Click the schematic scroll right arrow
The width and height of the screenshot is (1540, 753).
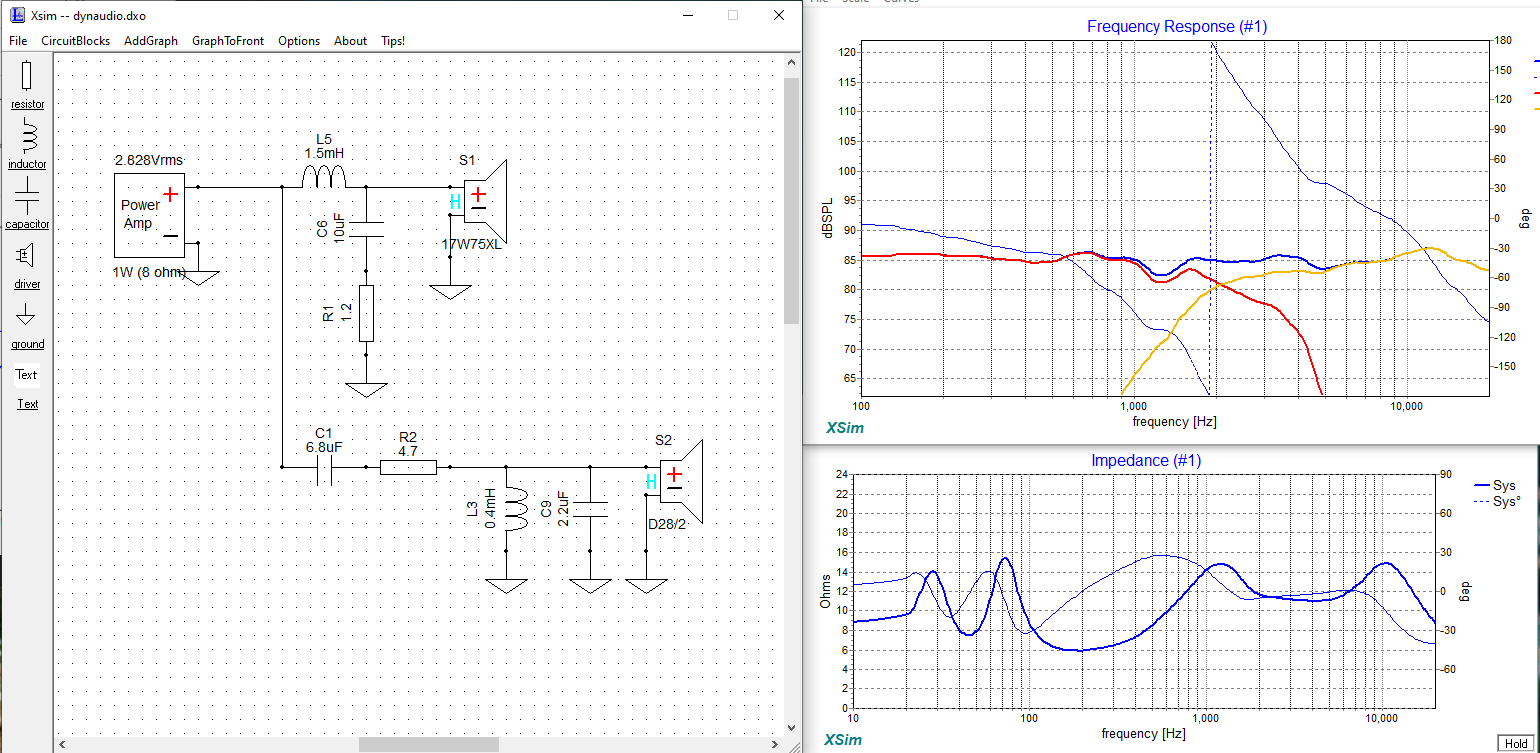(x=775, y=744)
